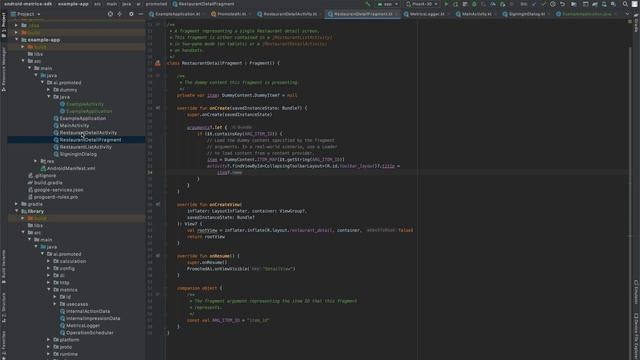Screen dimensions: 640x360
Task: Select MainActivity in project tree
Action: (74, 125)
